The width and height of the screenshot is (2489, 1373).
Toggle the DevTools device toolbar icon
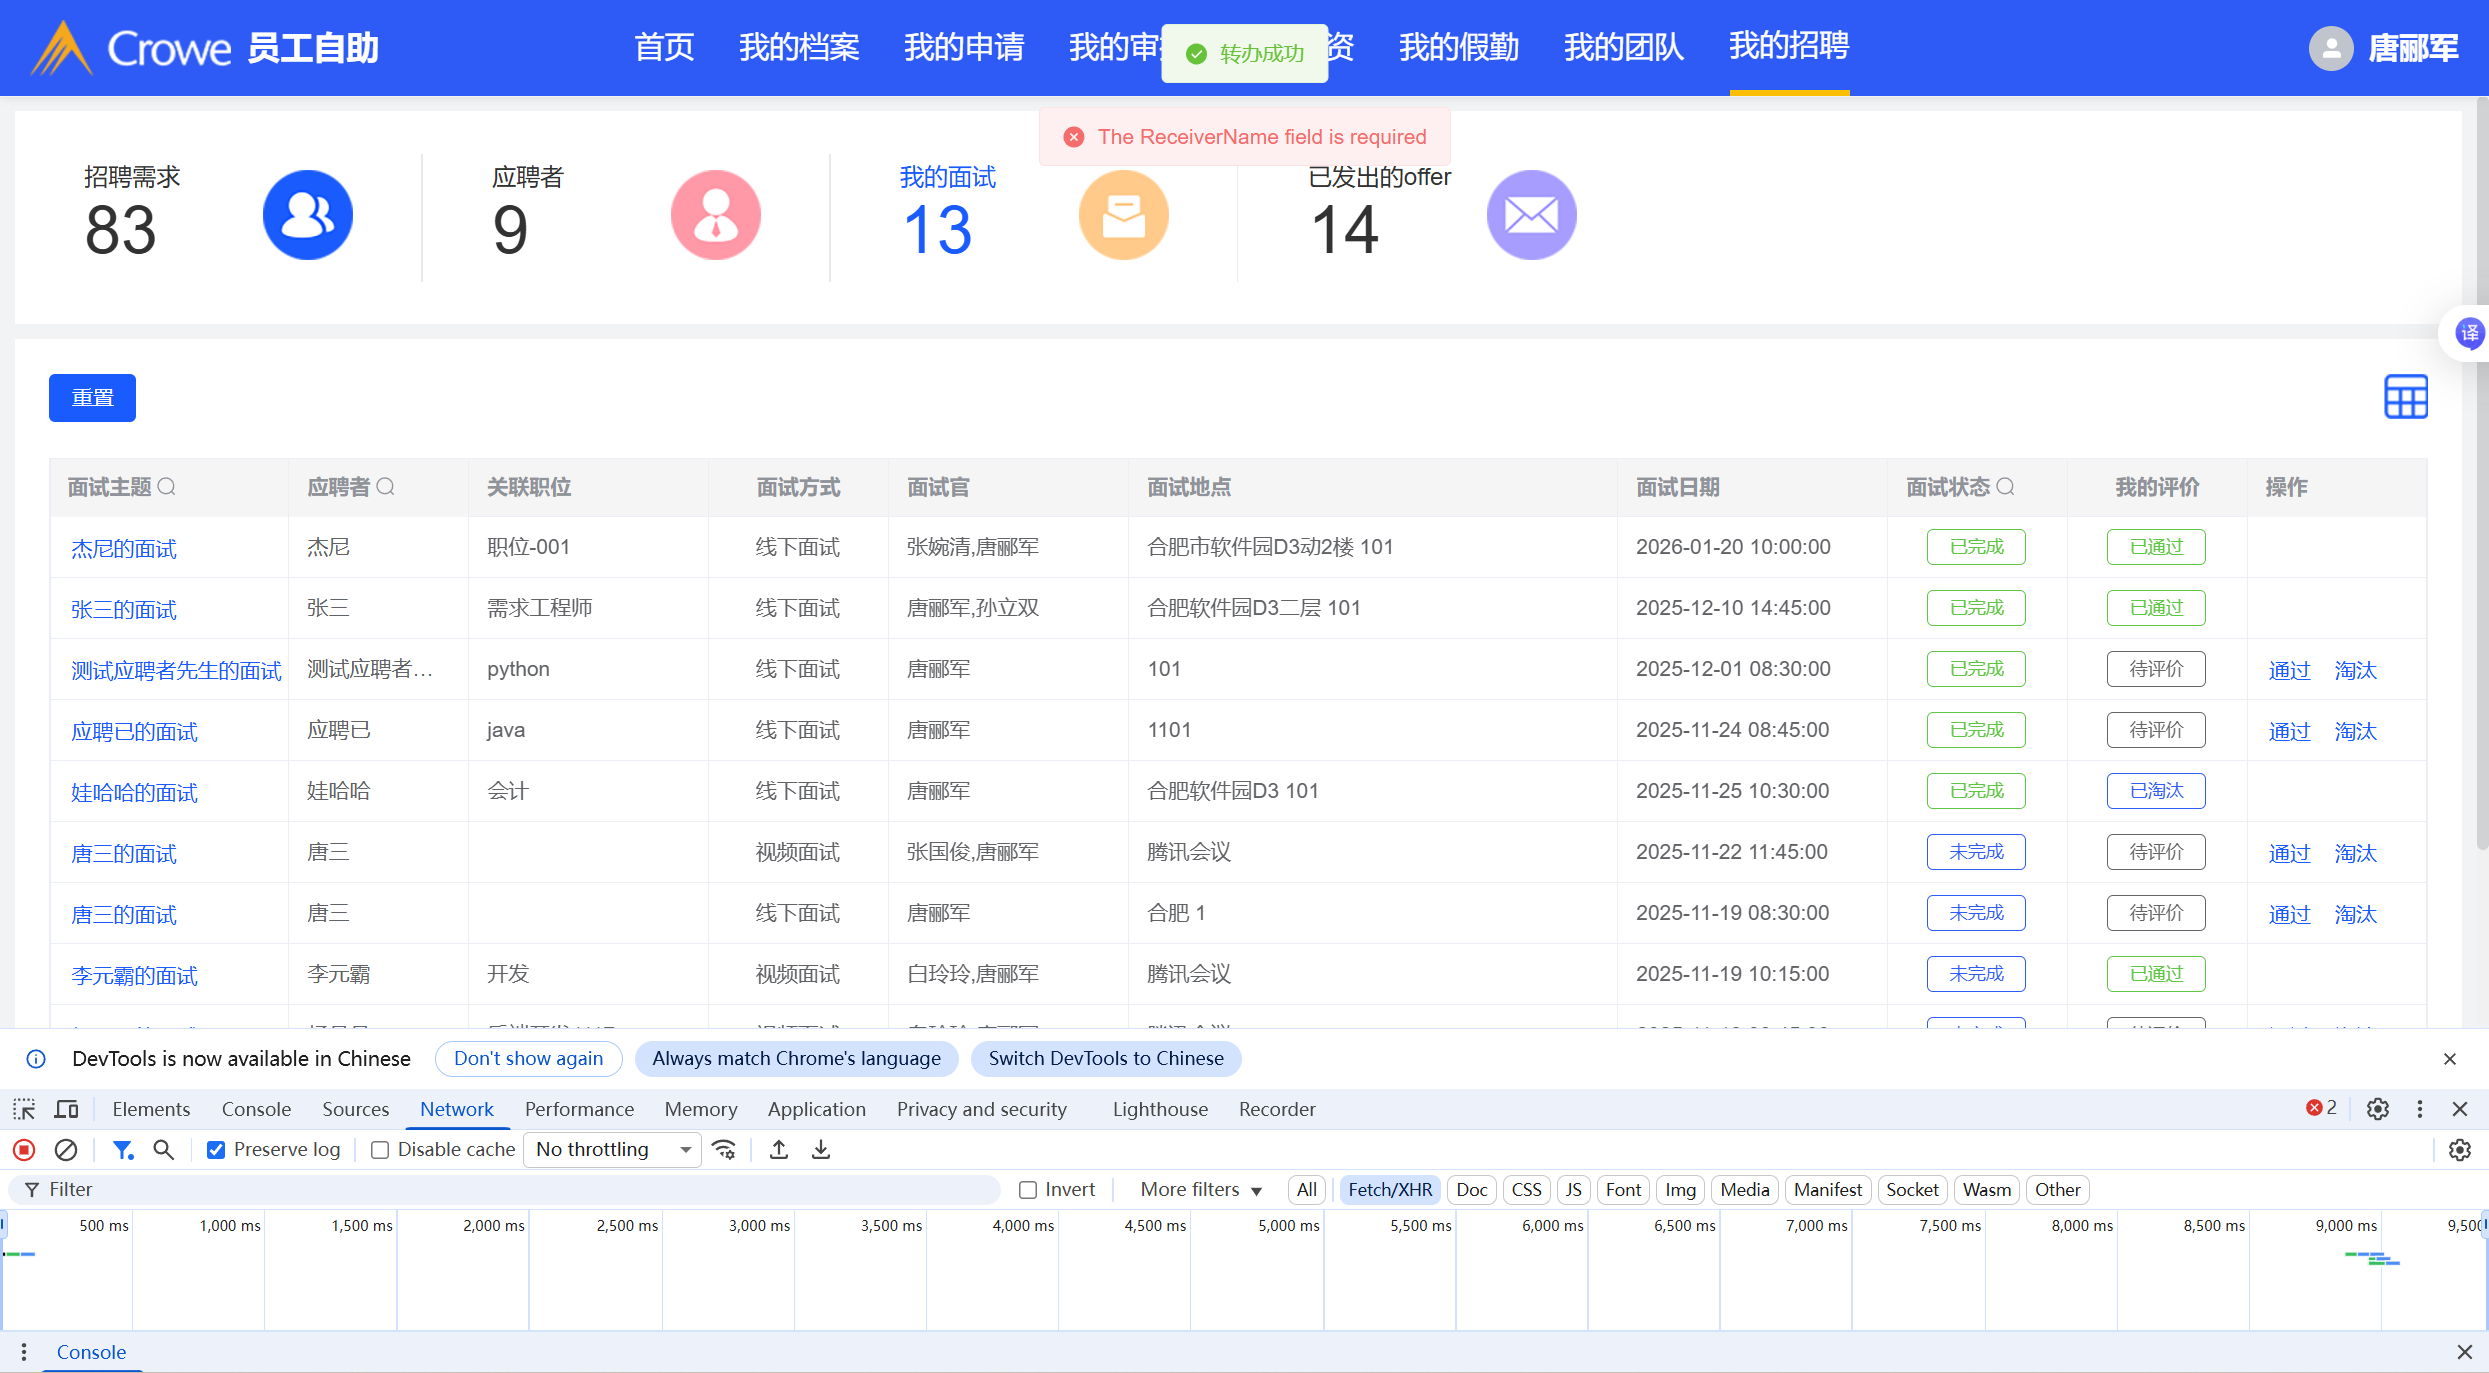(x=66, y=1109)
